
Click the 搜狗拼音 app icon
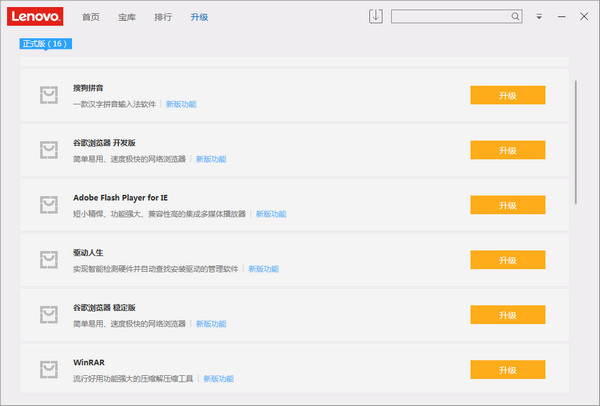coord(49,95)
